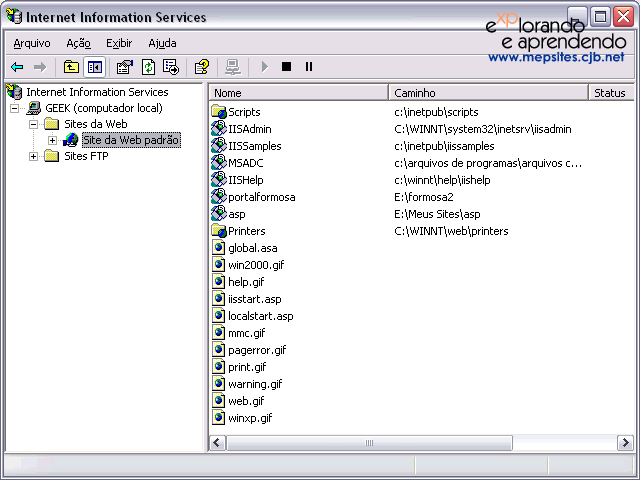Sort by the Status column header
Screen dimensions: 640x480
pyautogui.click(x=611, y=93)
